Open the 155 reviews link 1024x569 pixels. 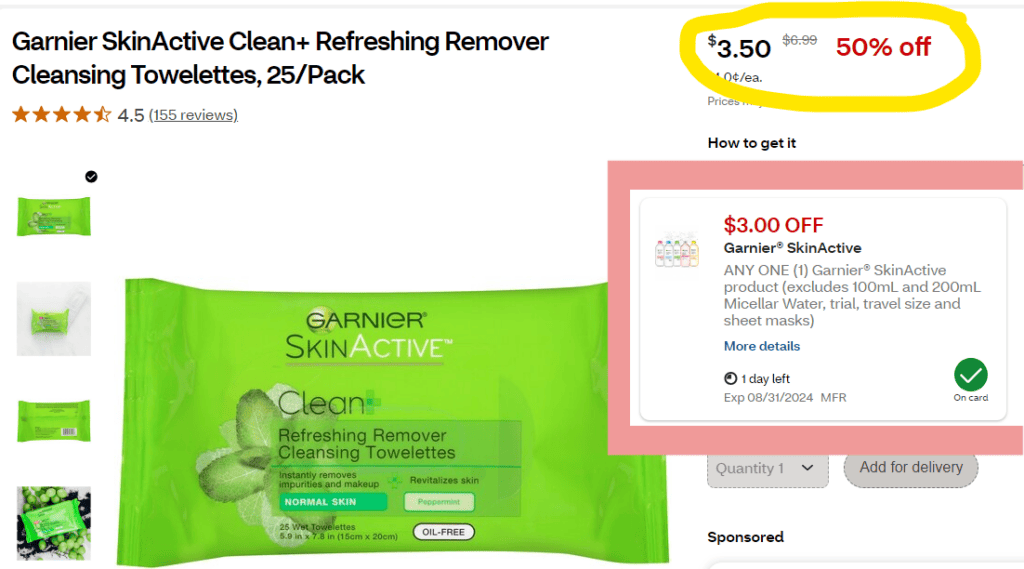pos(193,115)
